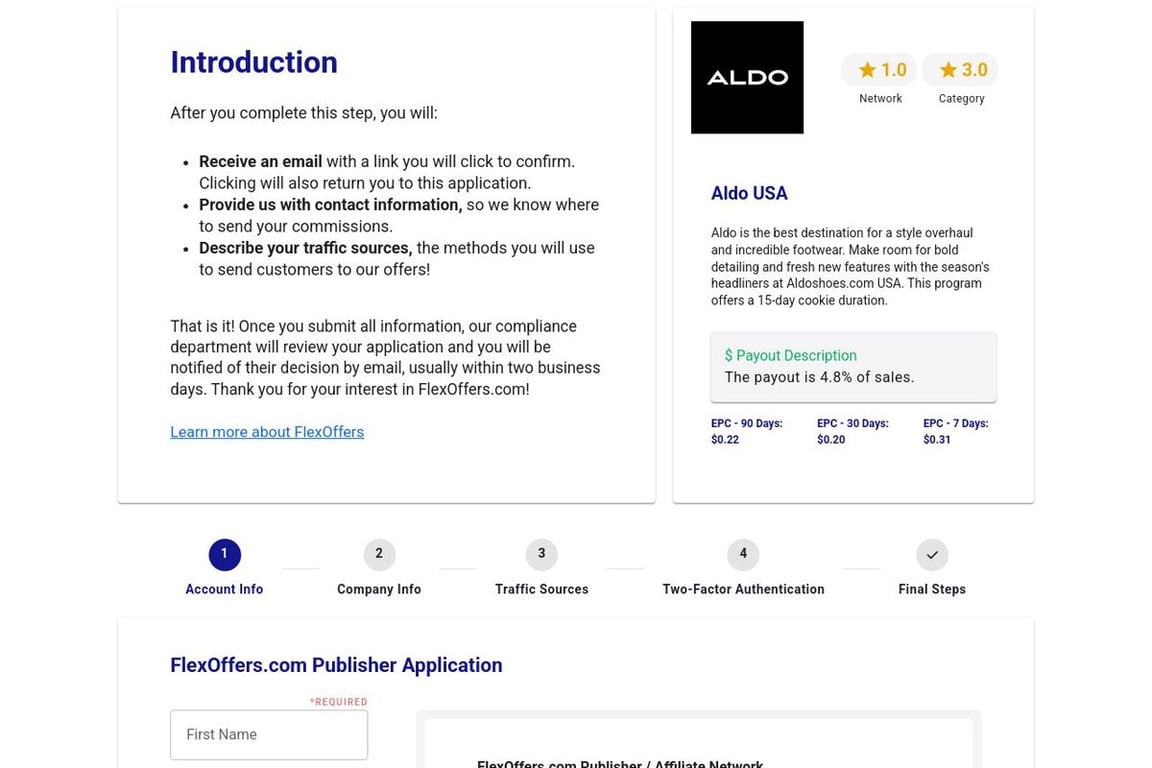Viewport: 1152px width, 768px height.
Task: Open the Learn more about FlexOffers link
Action: point(267,432)
